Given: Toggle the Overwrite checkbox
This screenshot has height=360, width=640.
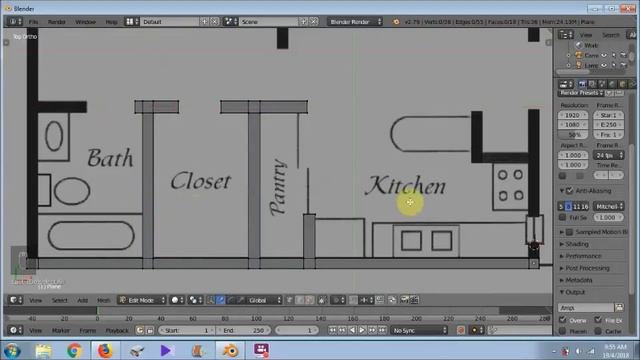Looking at the screenshot, I should [562, 320].
